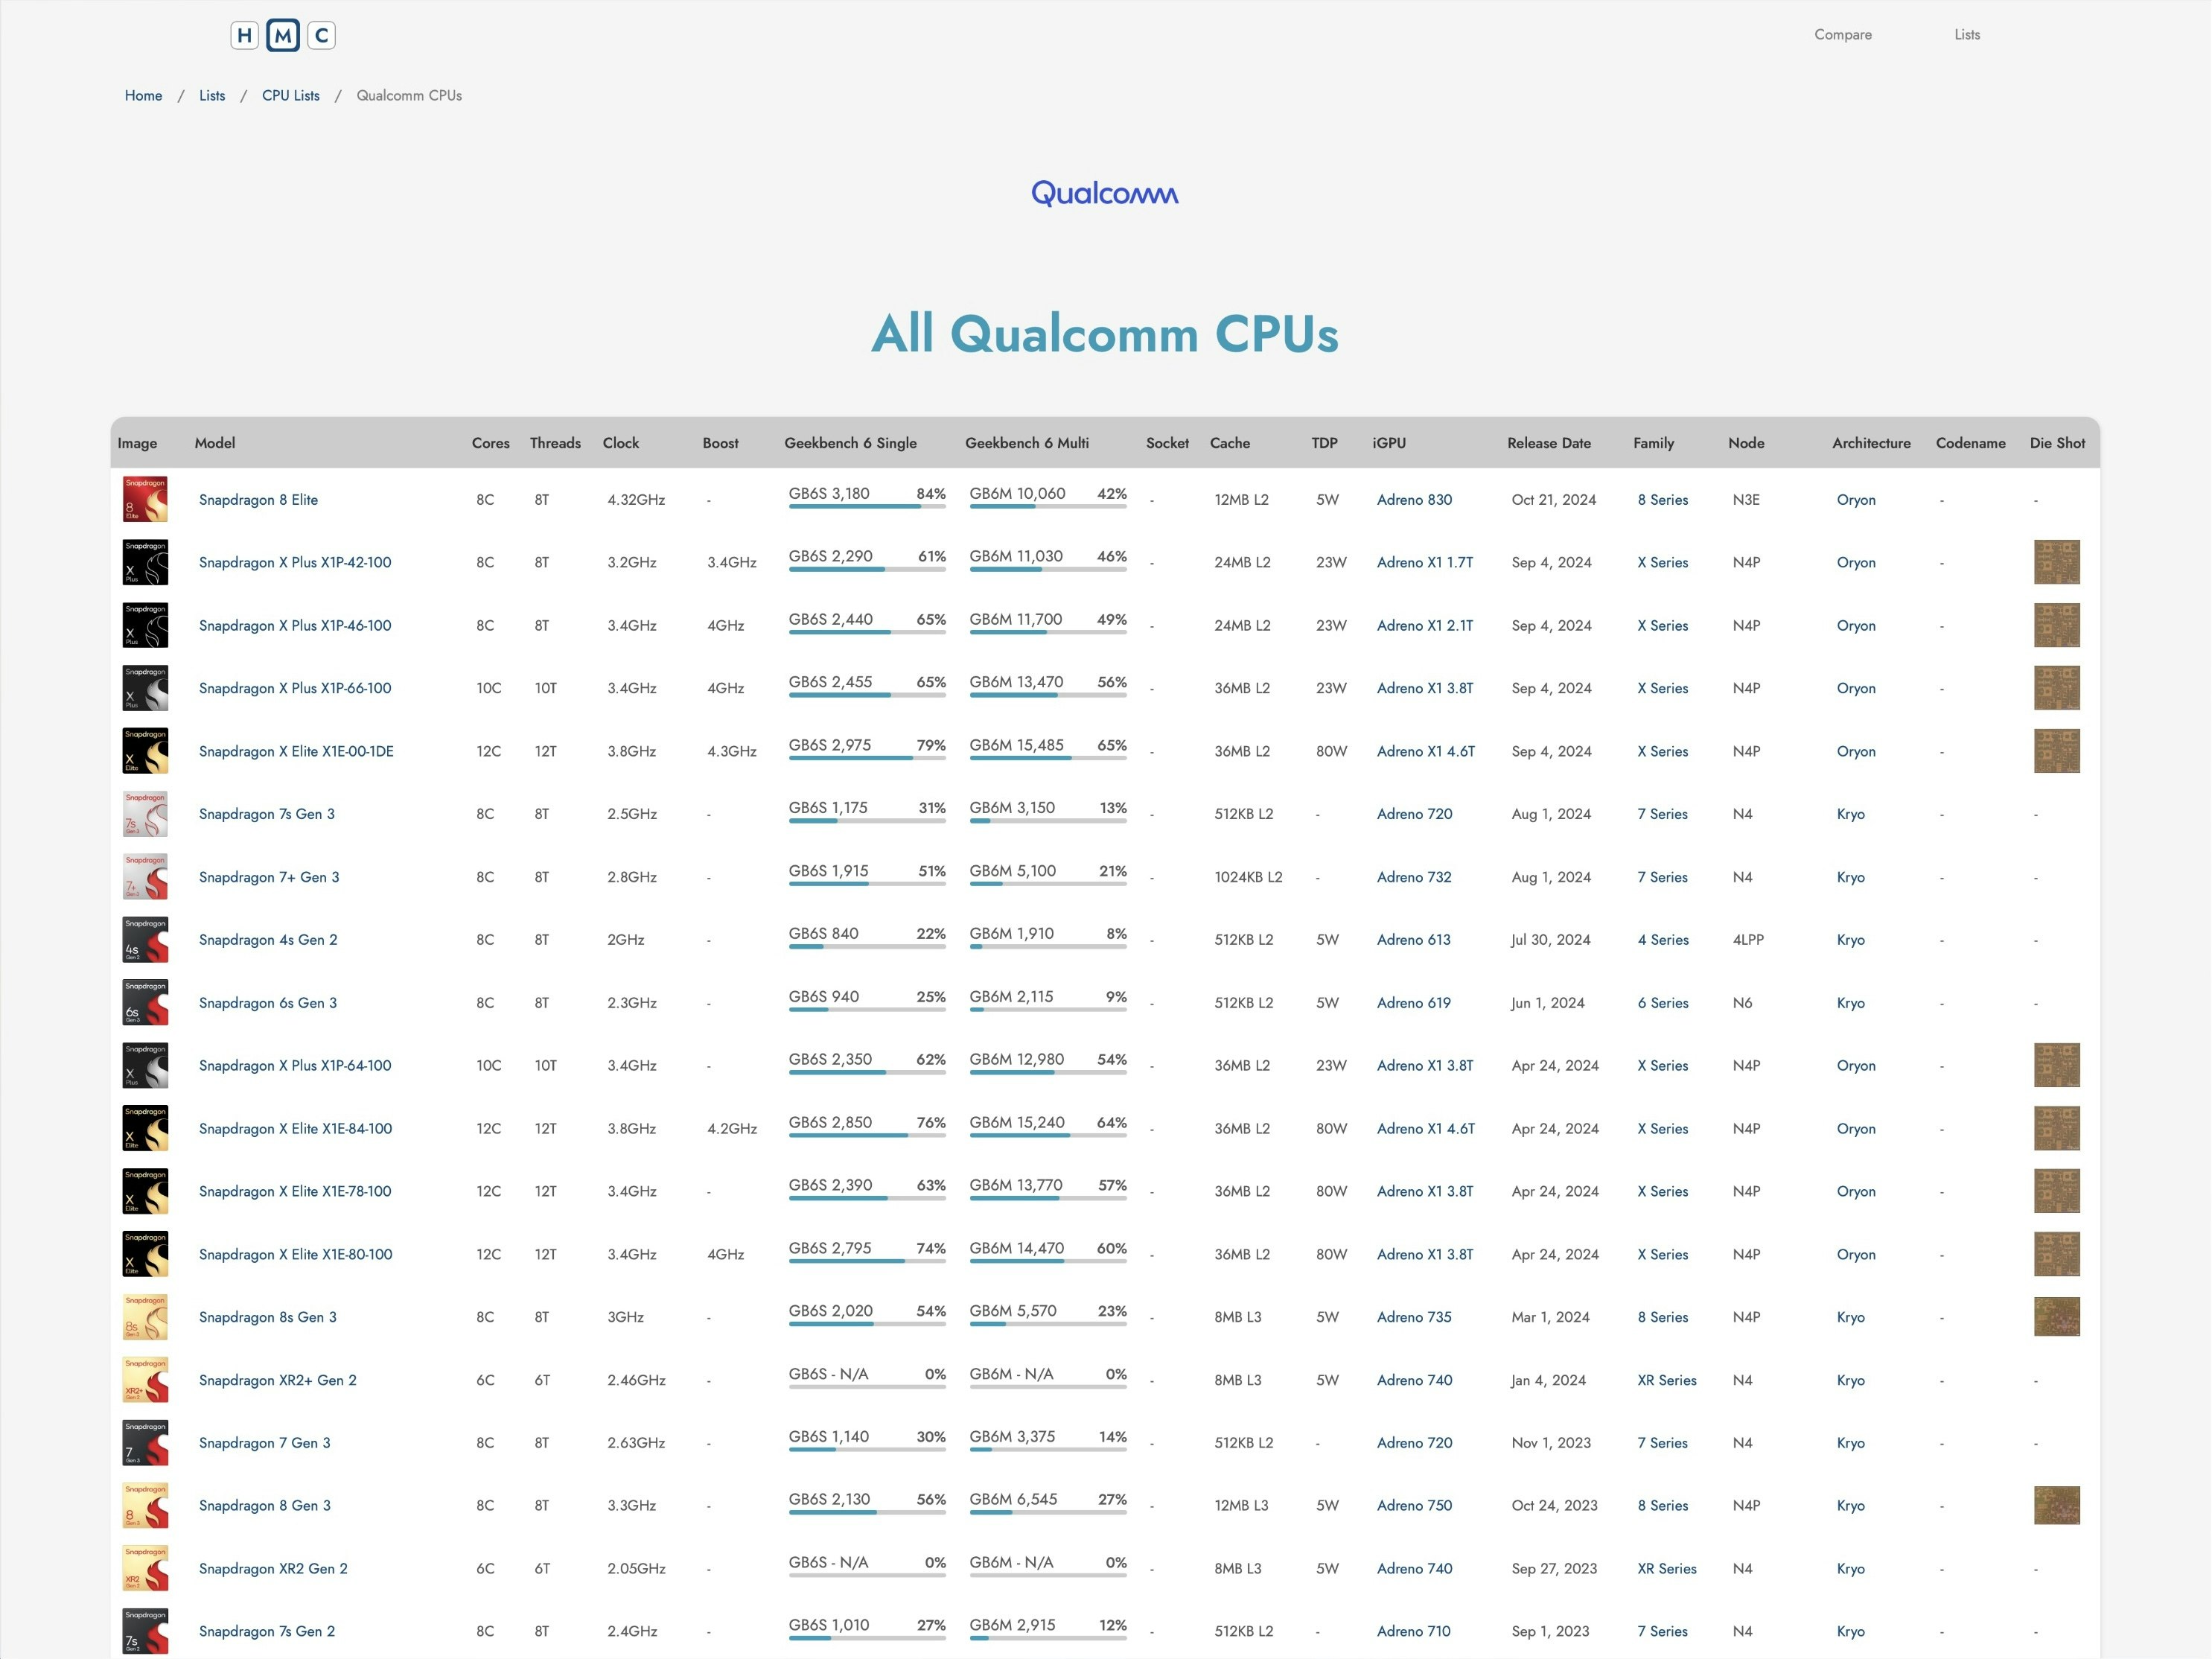Open Snapdragon XR2+ Gen 2 model link
The image size is (2212, 1659).
[x=277, y=1380]
